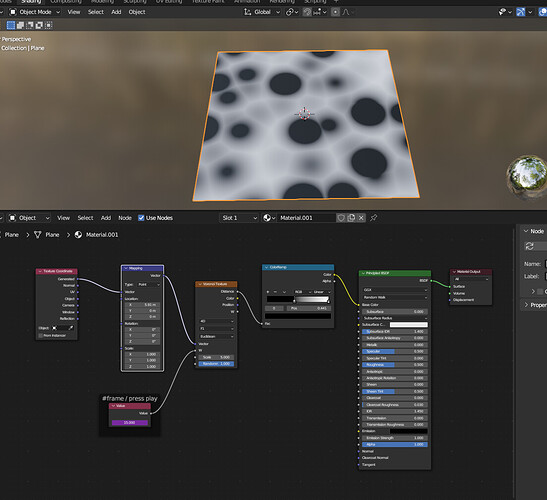
Task: Open the proportional falloff curve icon
Action: pyautogui.click(x=347, y=12)
